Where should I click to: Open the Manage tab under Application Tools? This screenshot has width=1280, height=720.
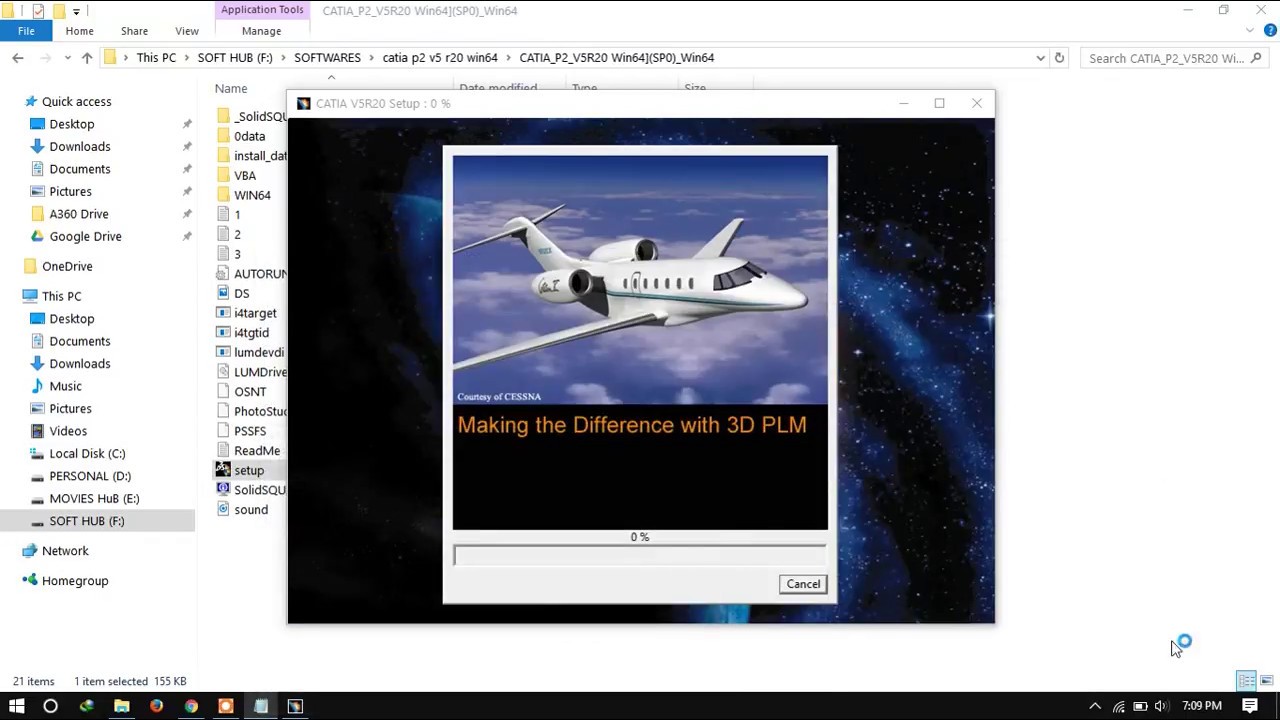(x=261, y=31)
